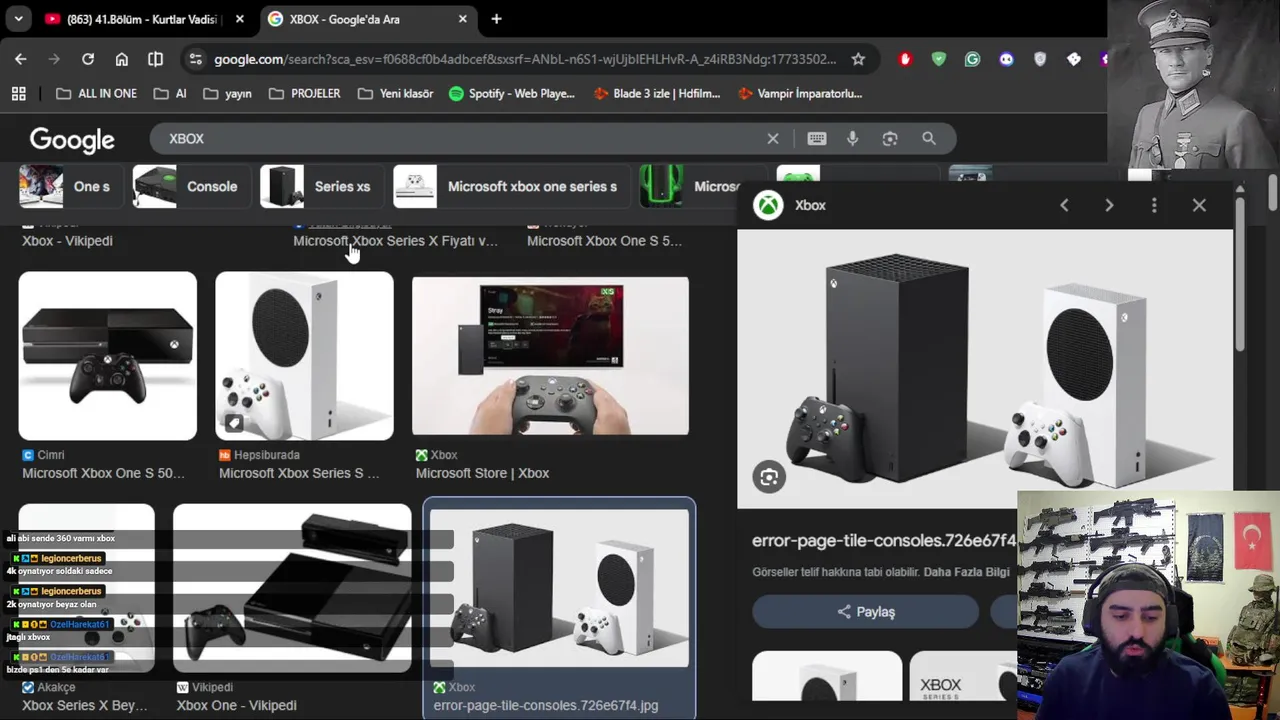
Task: Open error-page-tile-consoles title link in panel
Action: click(x=884, y=541)
